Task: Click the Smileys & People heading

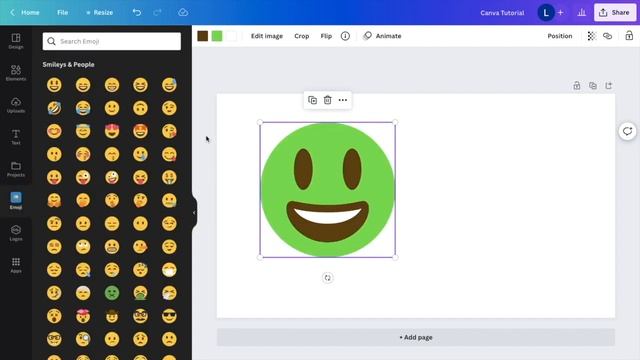Action: point(68,64)
